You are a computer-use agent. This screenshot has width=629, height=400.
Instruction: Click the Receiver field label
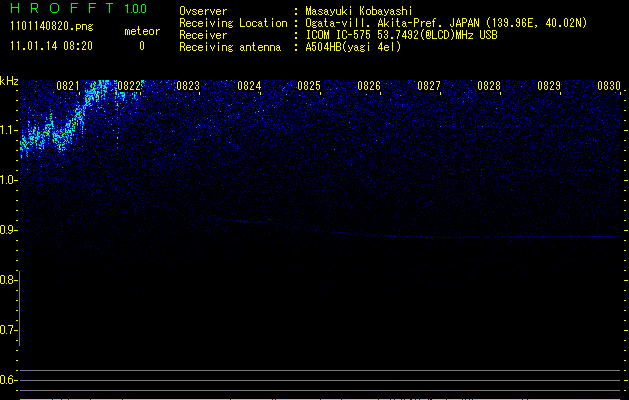pos(203,35)
